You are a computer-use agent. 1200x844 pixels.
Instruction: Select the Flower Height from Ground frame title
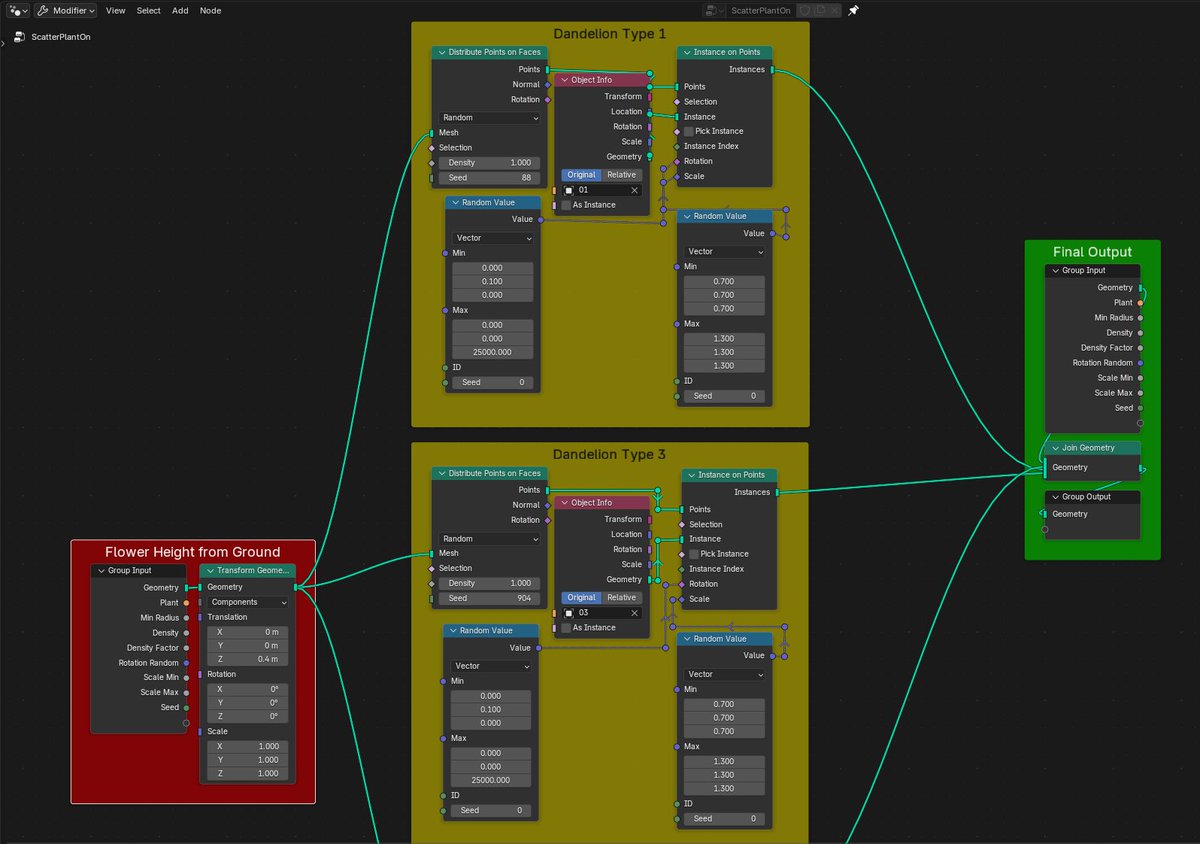(x=193, y=552)
